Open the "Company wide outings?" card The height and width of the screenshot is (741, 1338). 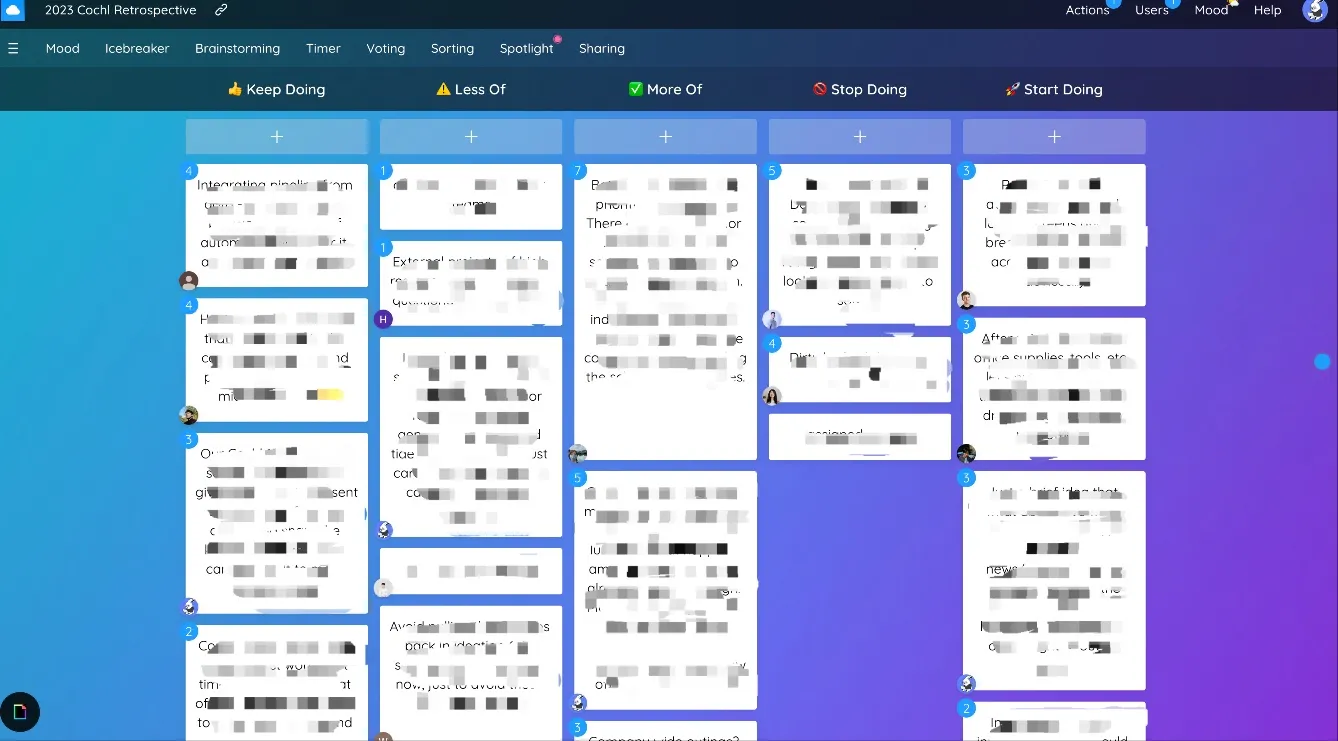[x=665, y=731]
